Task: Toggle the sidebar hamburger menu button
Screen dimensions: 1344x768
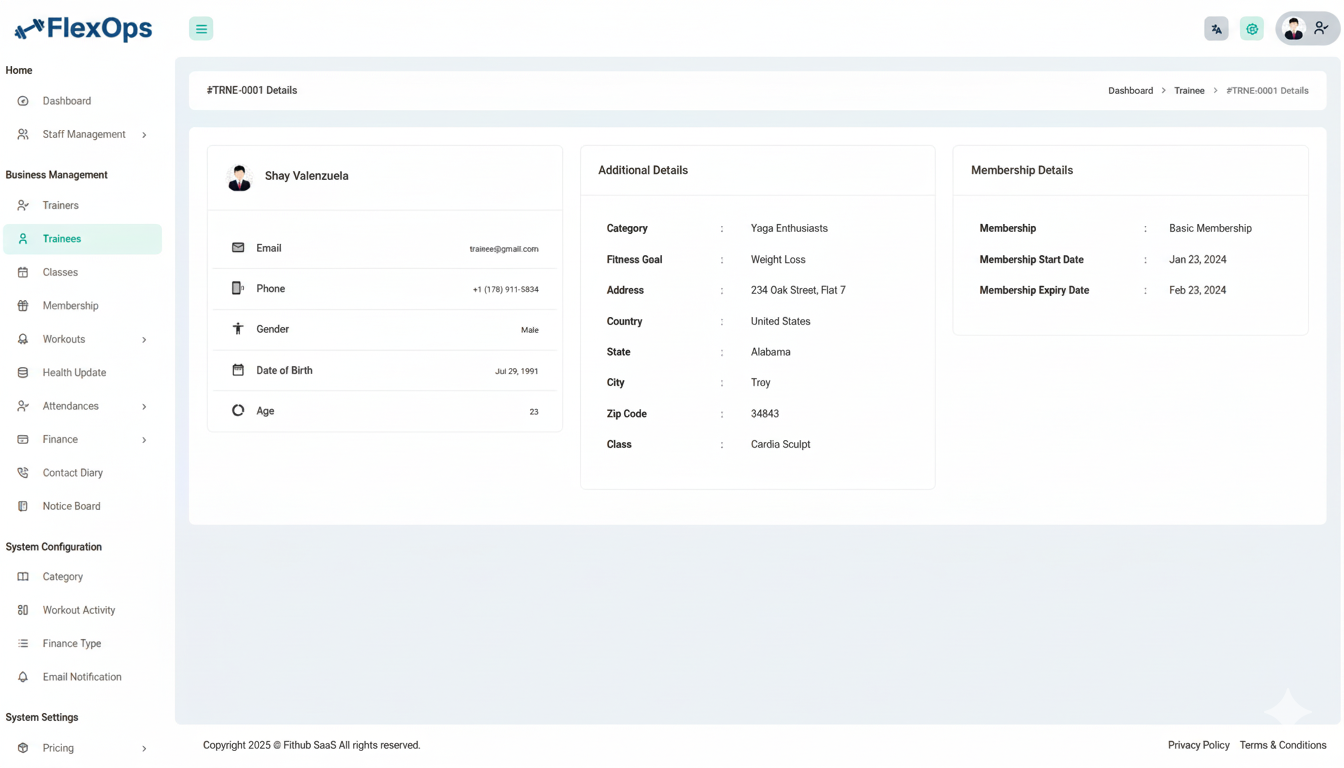Action: [x=201, y=29]
